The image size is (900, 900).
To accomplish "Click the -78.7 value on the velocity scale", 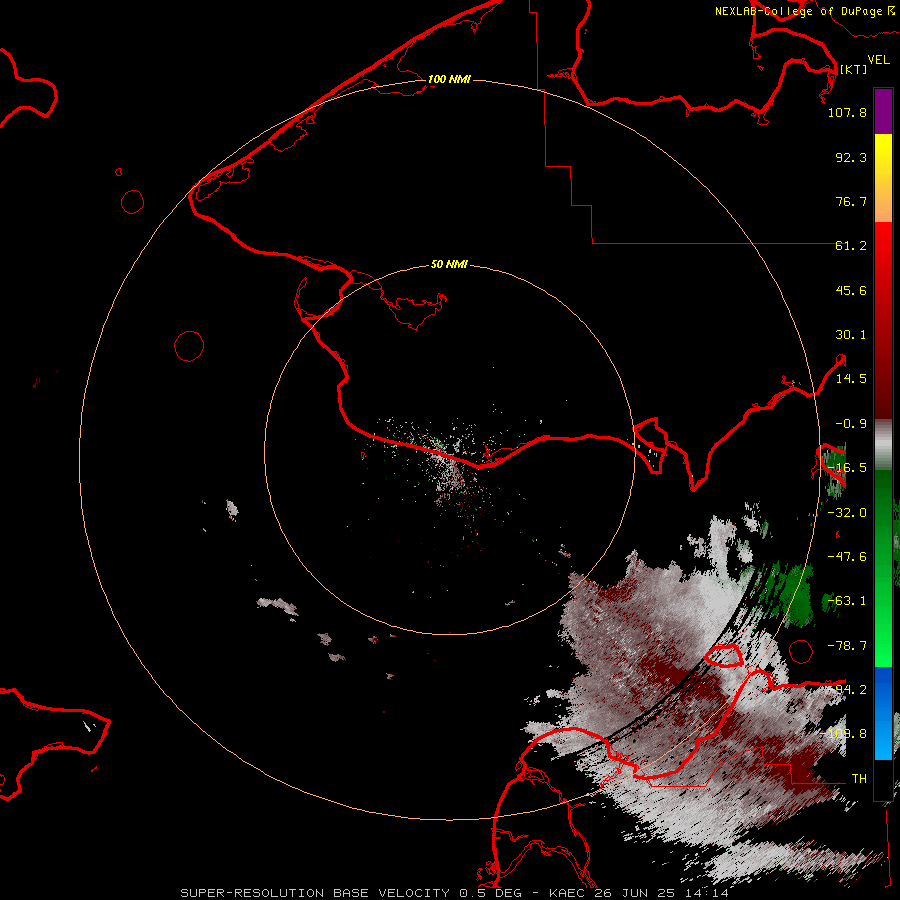I will coord(847,646).
